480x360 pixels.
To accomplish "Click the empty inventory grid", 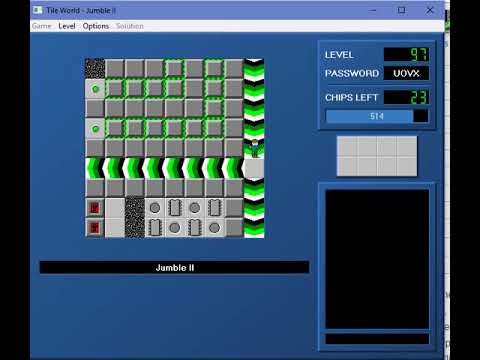I will coord(377,156).
